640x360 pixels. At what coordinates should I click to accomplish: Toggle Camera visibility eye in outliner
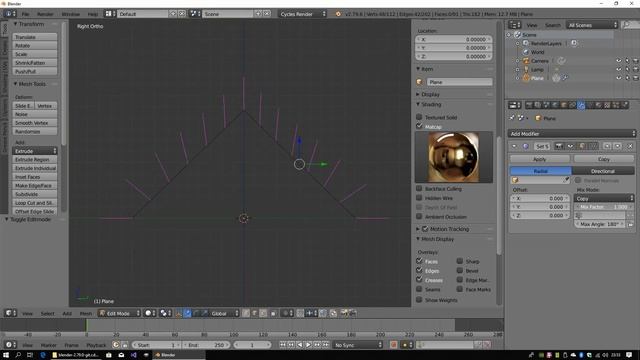pos(618,61)
